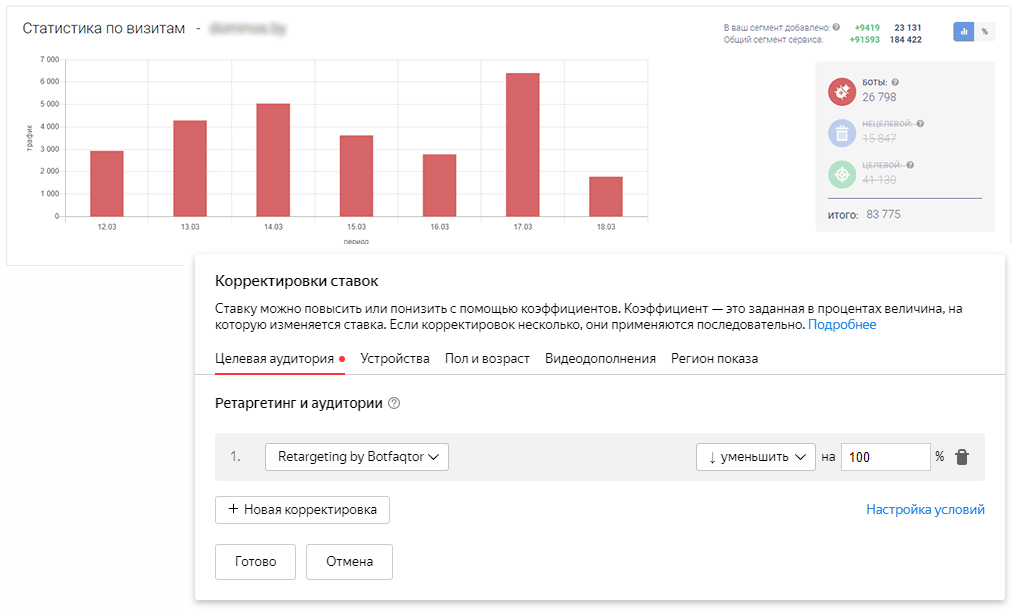This screenshot has width=1018, height=613.
Task: Open the 'Настройка условий' link
Action: coord(925,510)
